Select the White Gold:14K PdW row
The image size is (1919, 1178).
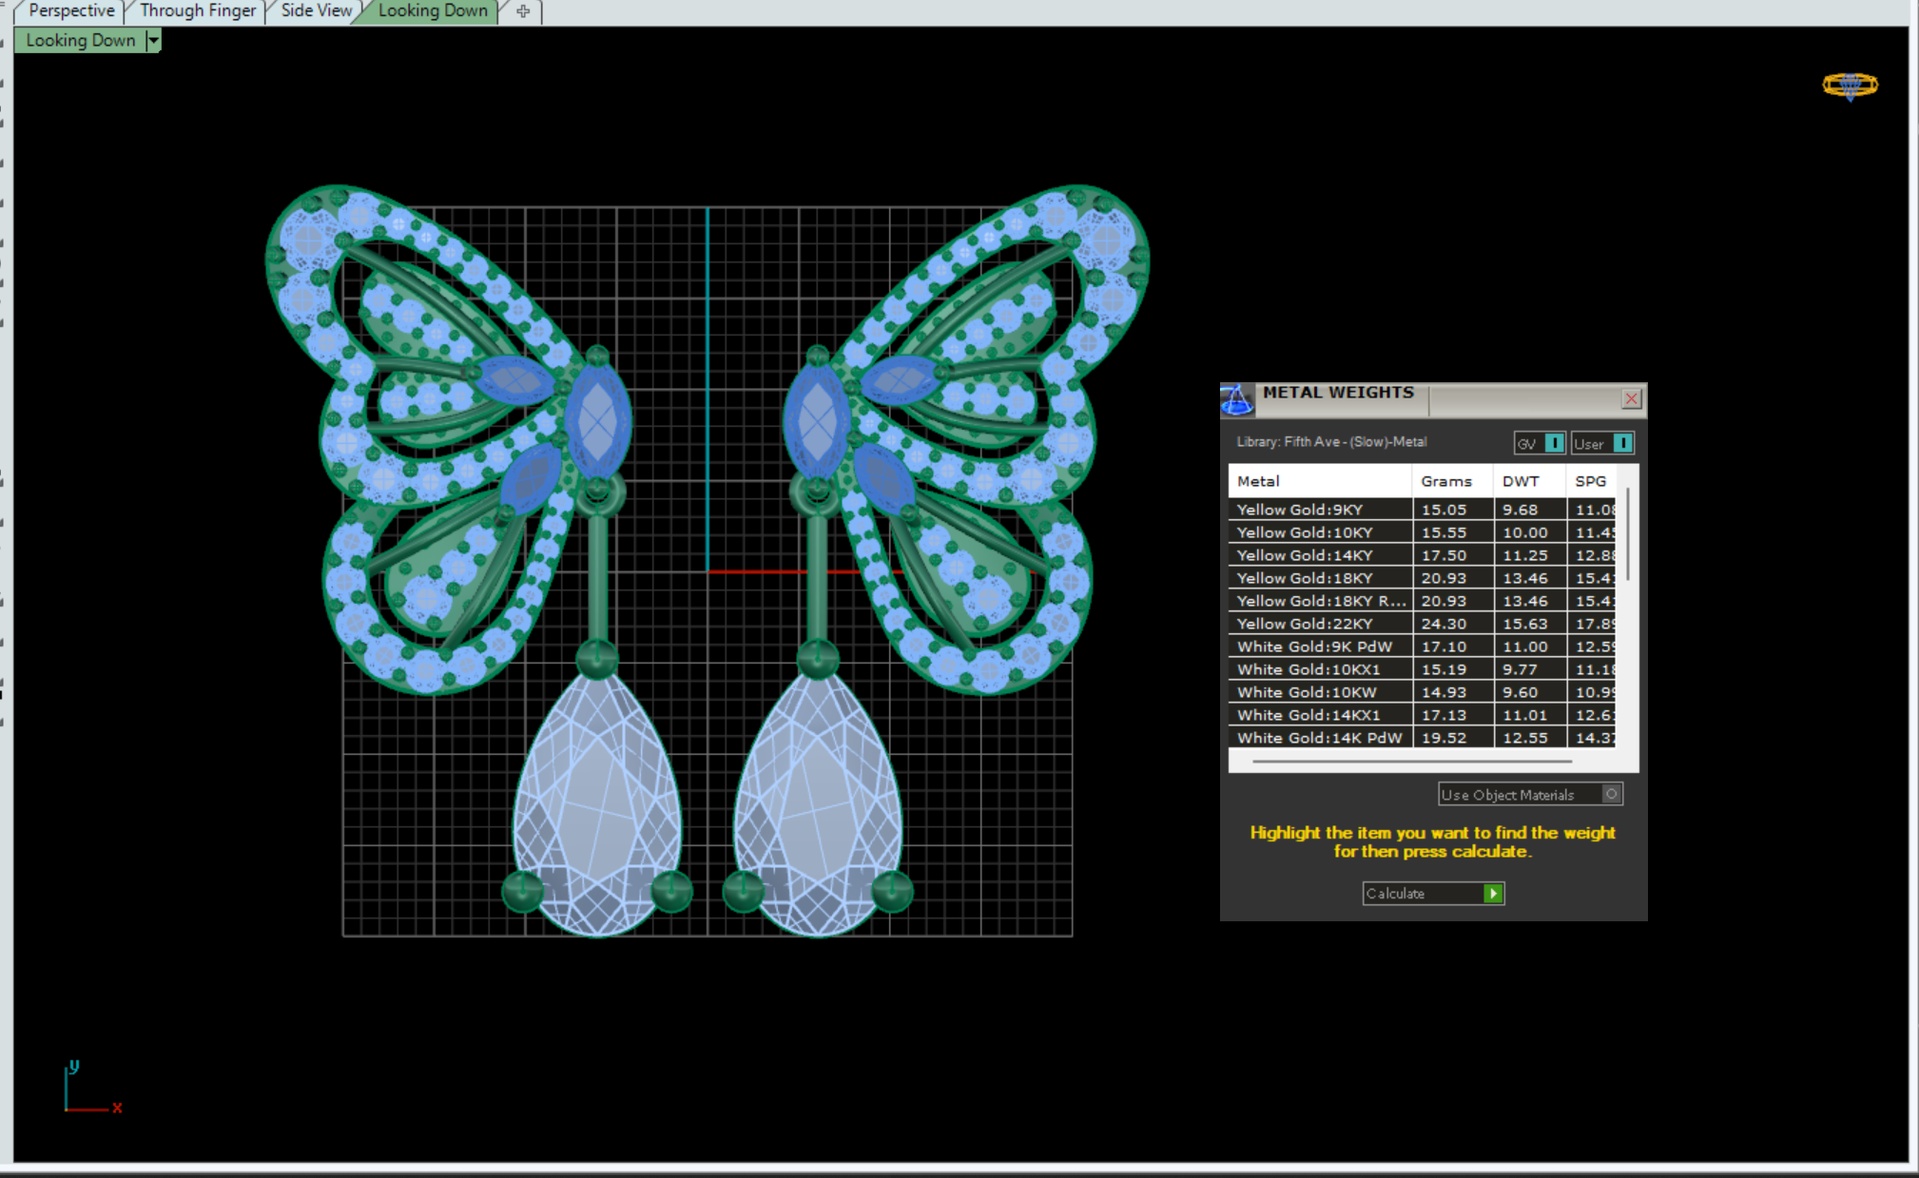pos(1422,738)
